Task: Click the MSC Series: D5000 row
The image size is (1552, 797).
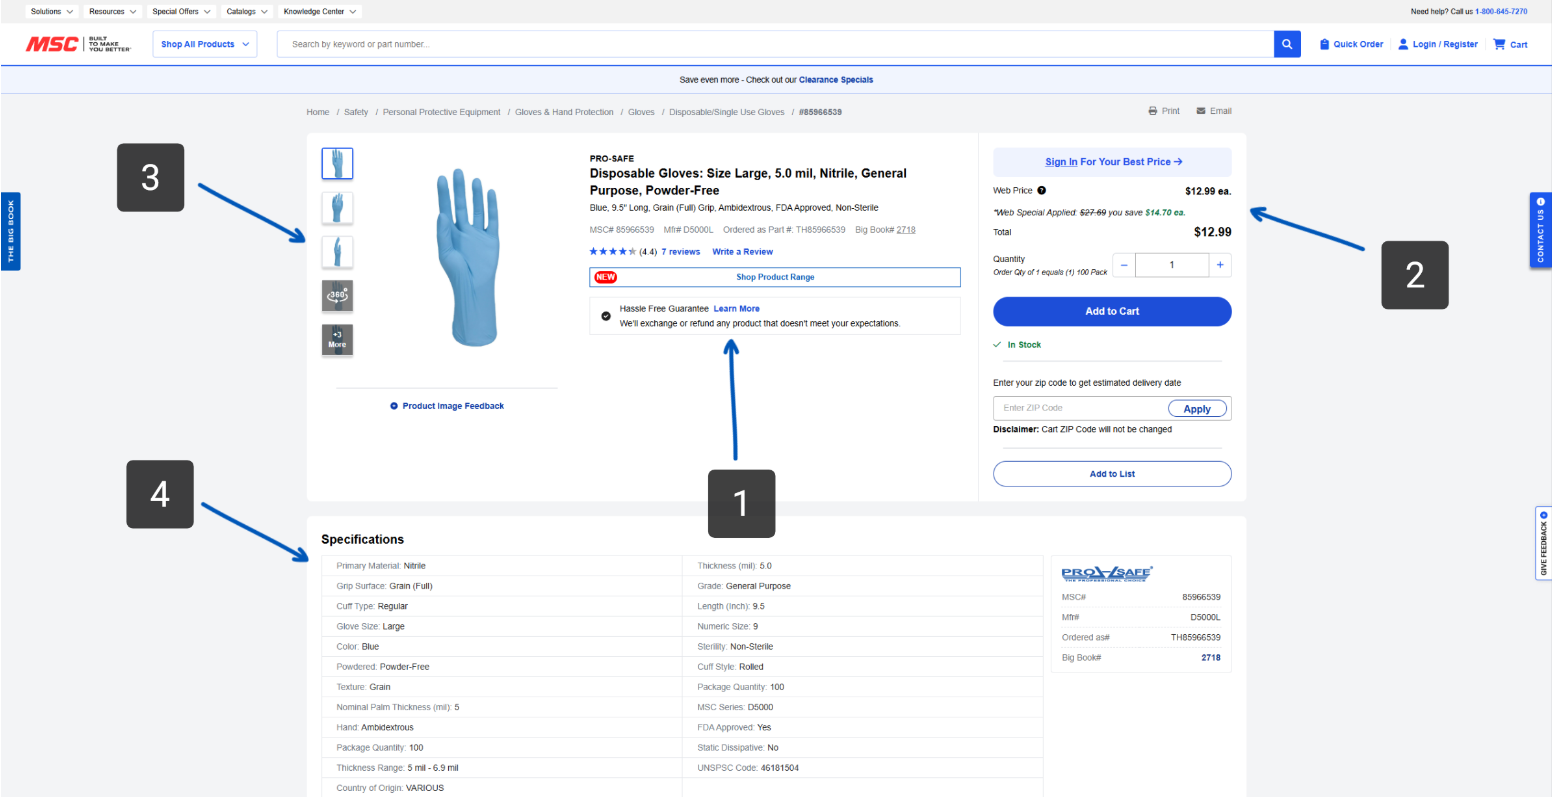Action: (x=862, y=707)
